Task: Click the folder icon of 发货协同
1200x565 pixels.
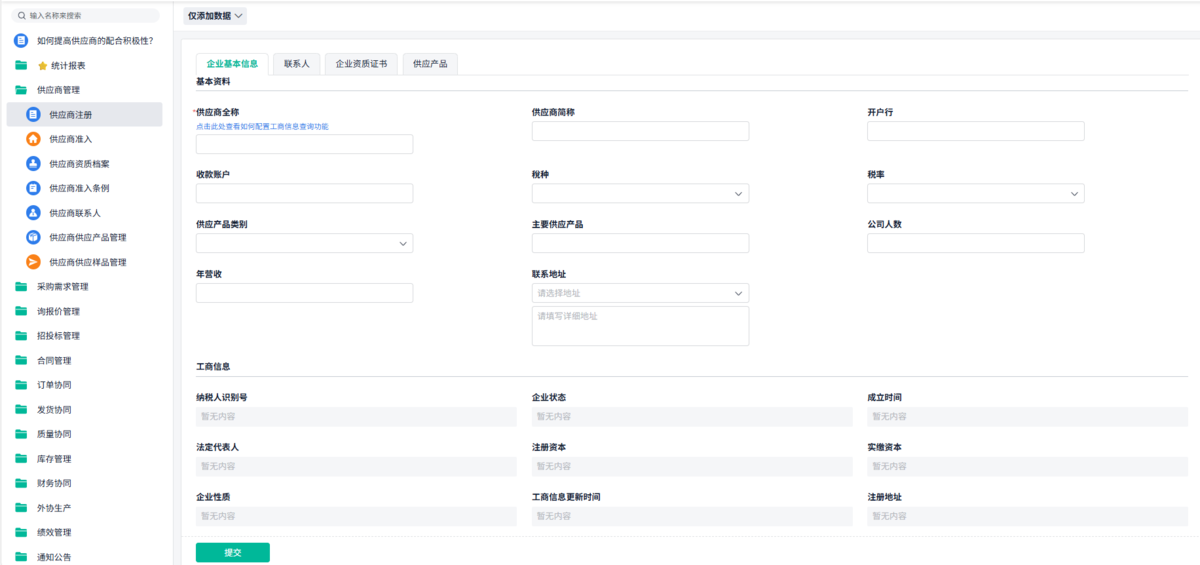Action: pyautogui.click(x=21, y=410)
